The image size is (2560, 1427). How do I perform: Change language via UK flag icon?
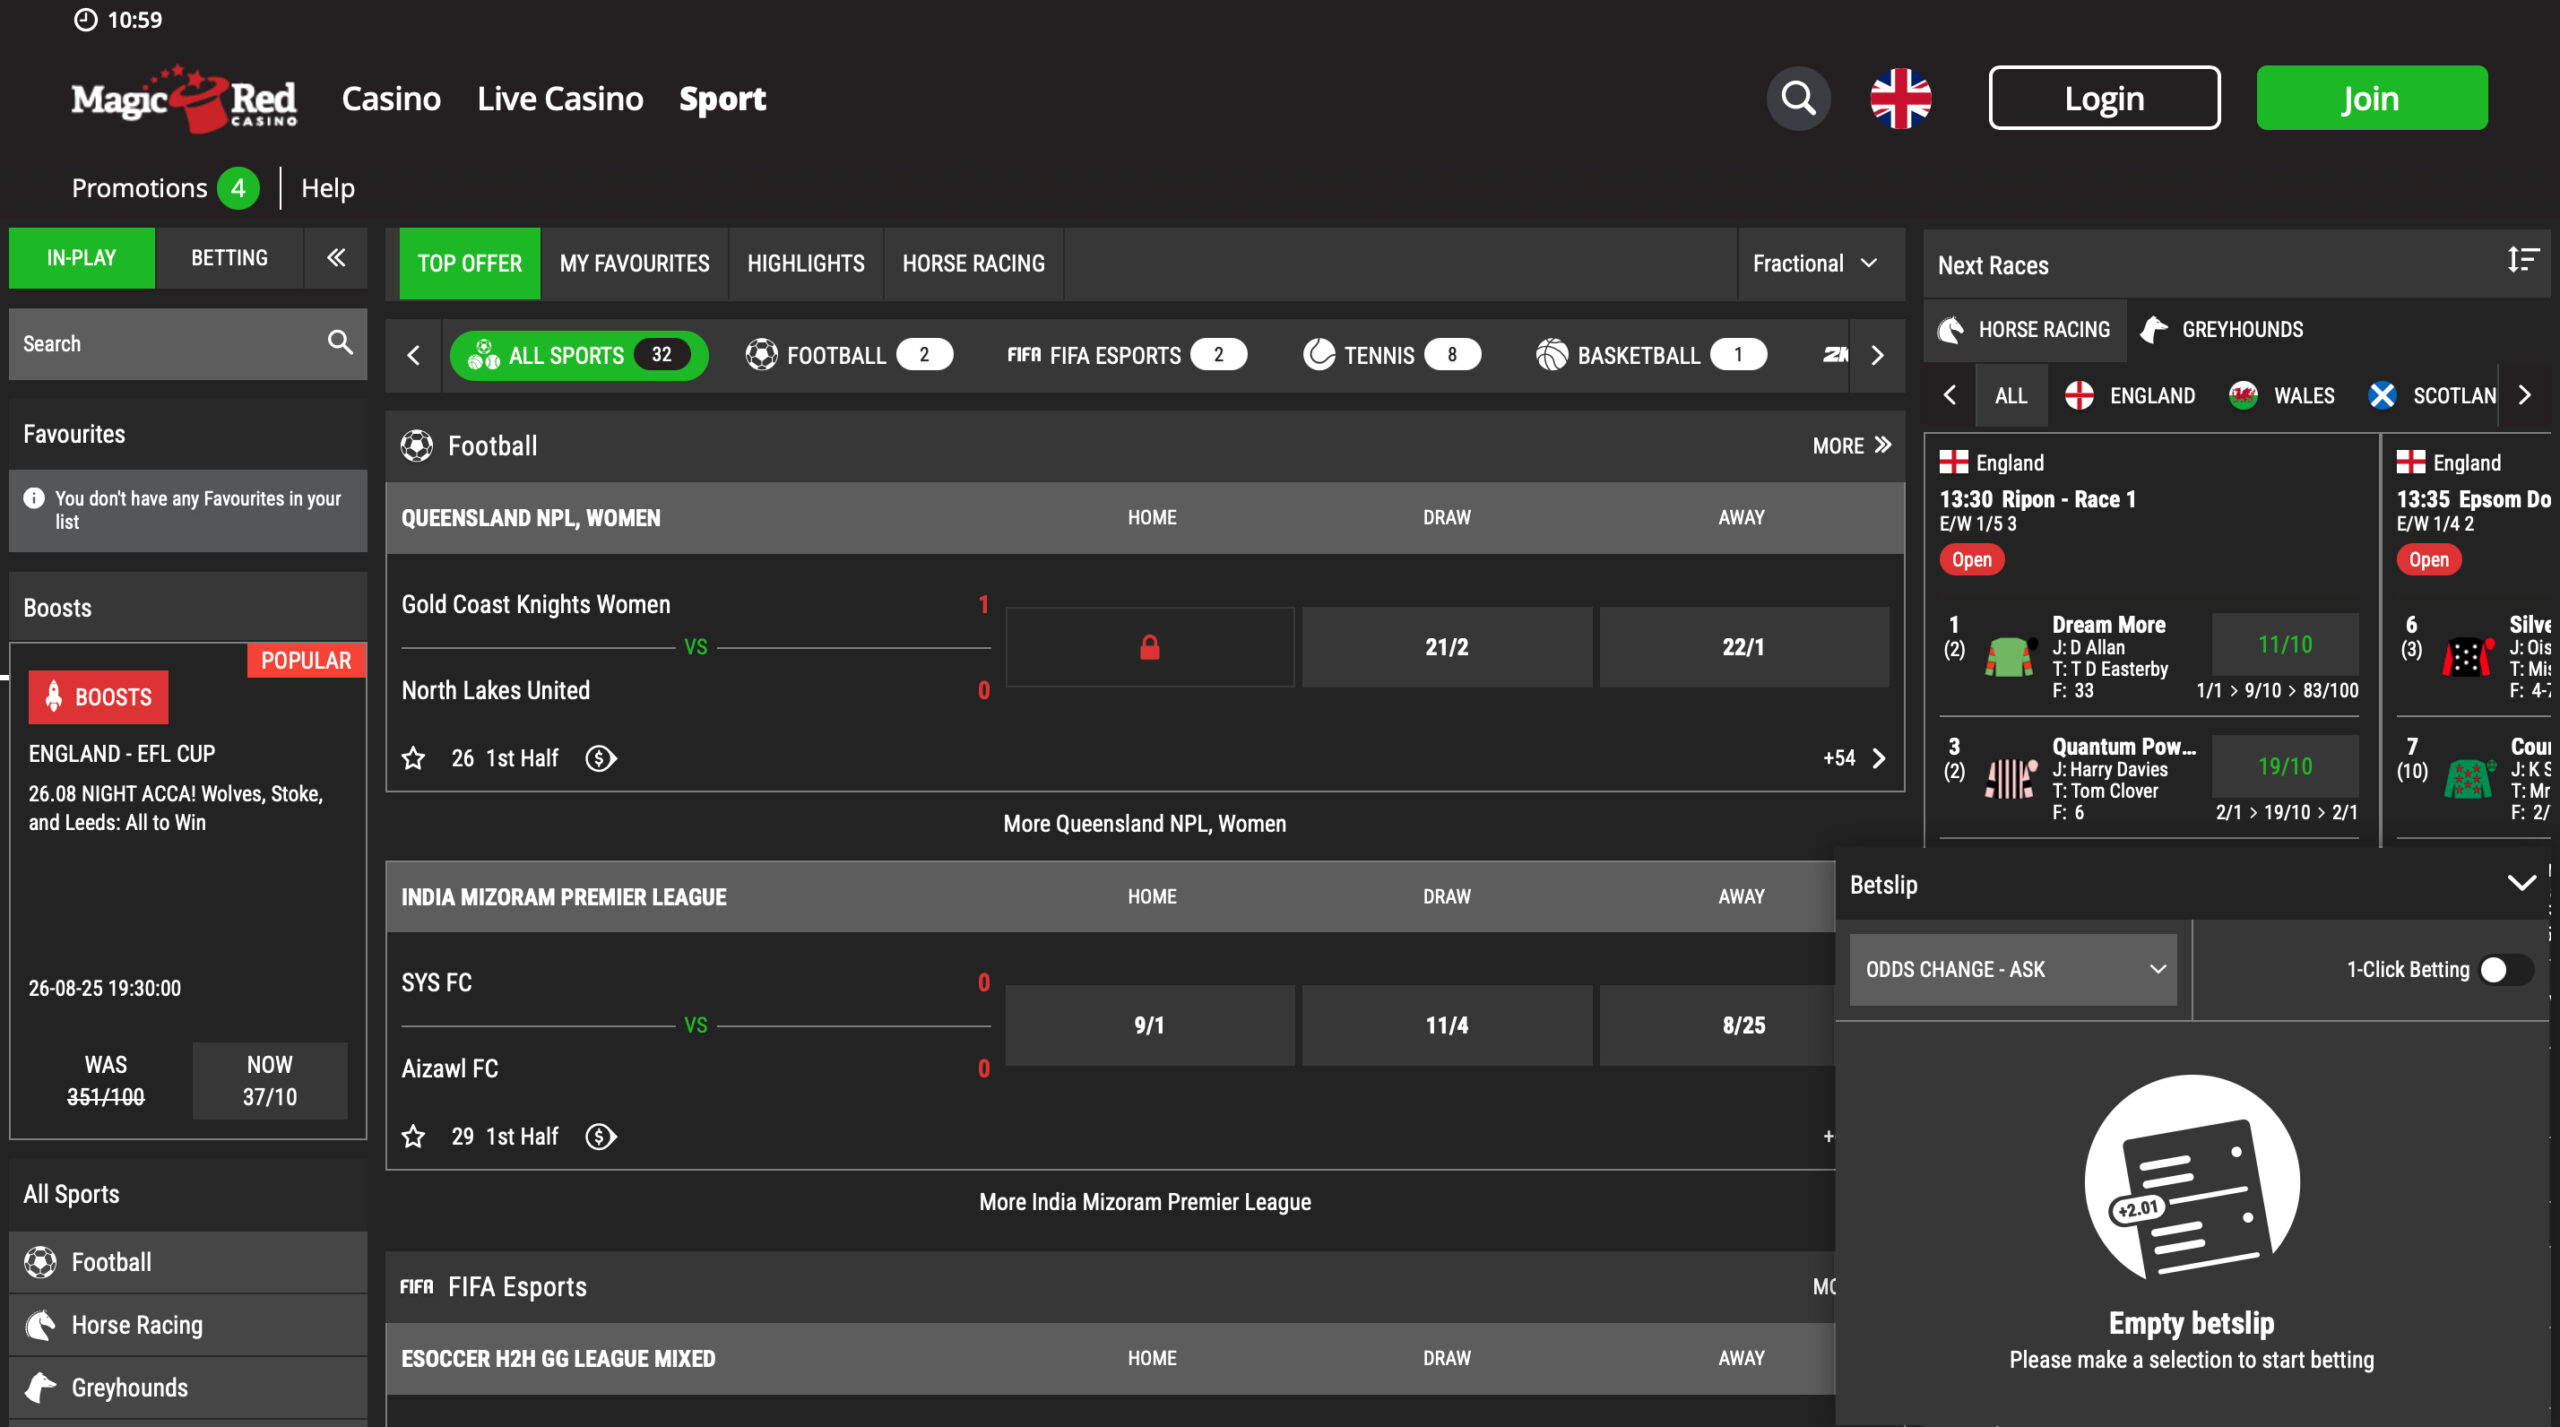(x=1900, y=98)
